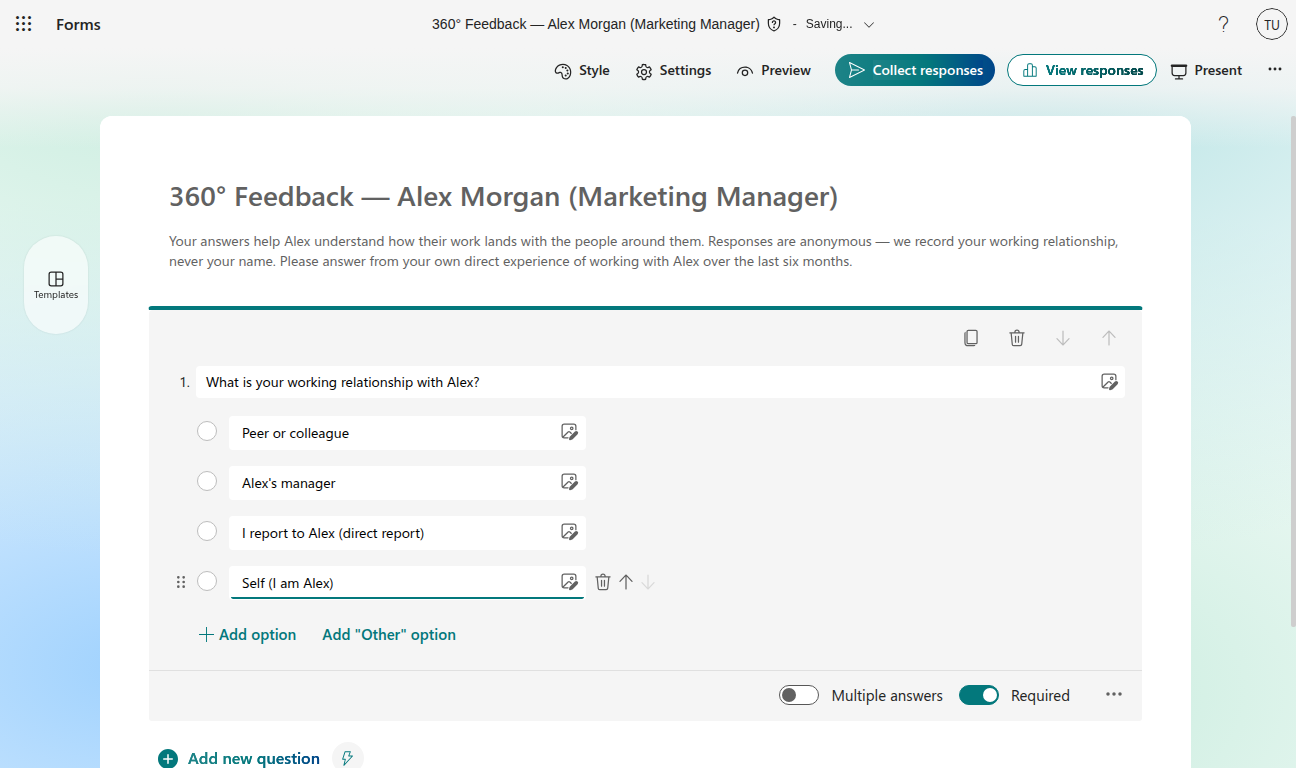Enable the Multiple answers toggle
Image resolution: width=1296 pixels, height=768 pixels.
pos(799,695)
